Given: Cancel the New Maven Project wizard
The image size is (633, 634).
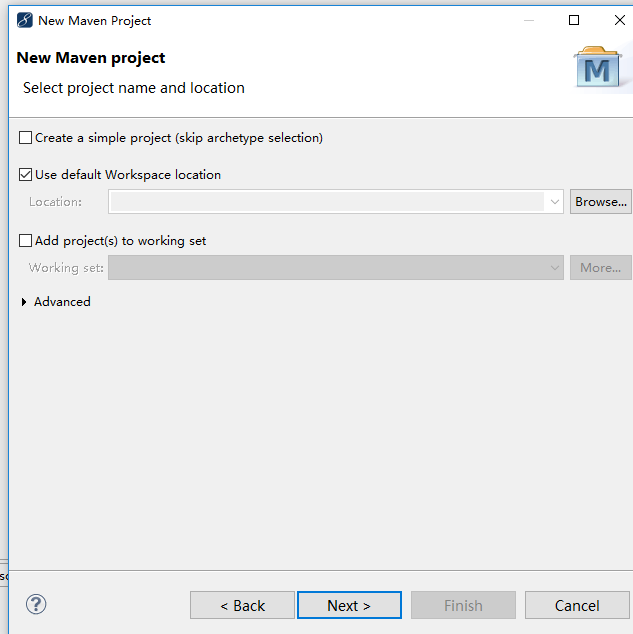Looking at the screenshot, I should click(x=577, y=605).
